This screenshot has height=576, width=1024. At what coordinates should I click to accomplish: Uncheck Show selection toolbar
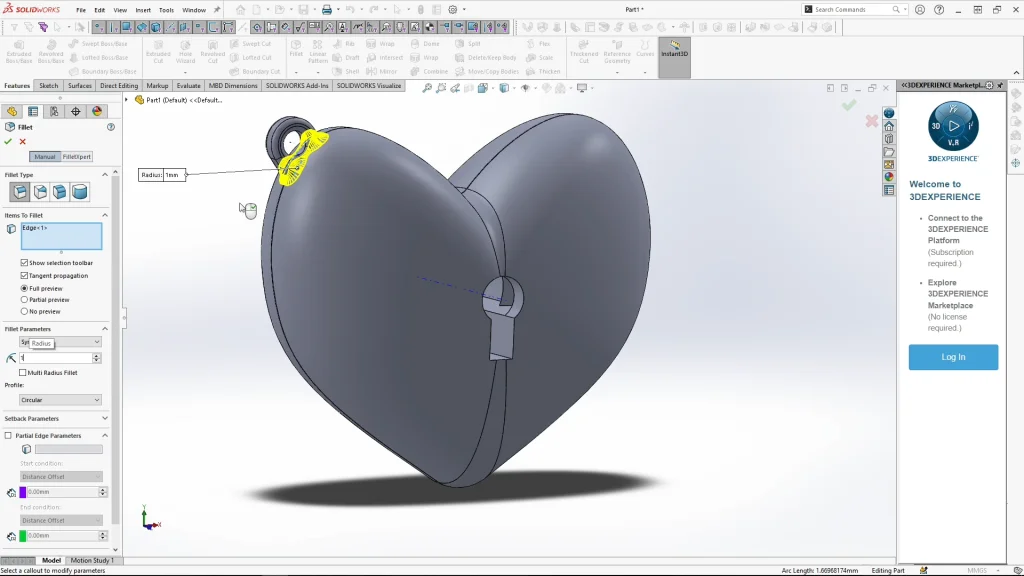click(x=24, y=263)
